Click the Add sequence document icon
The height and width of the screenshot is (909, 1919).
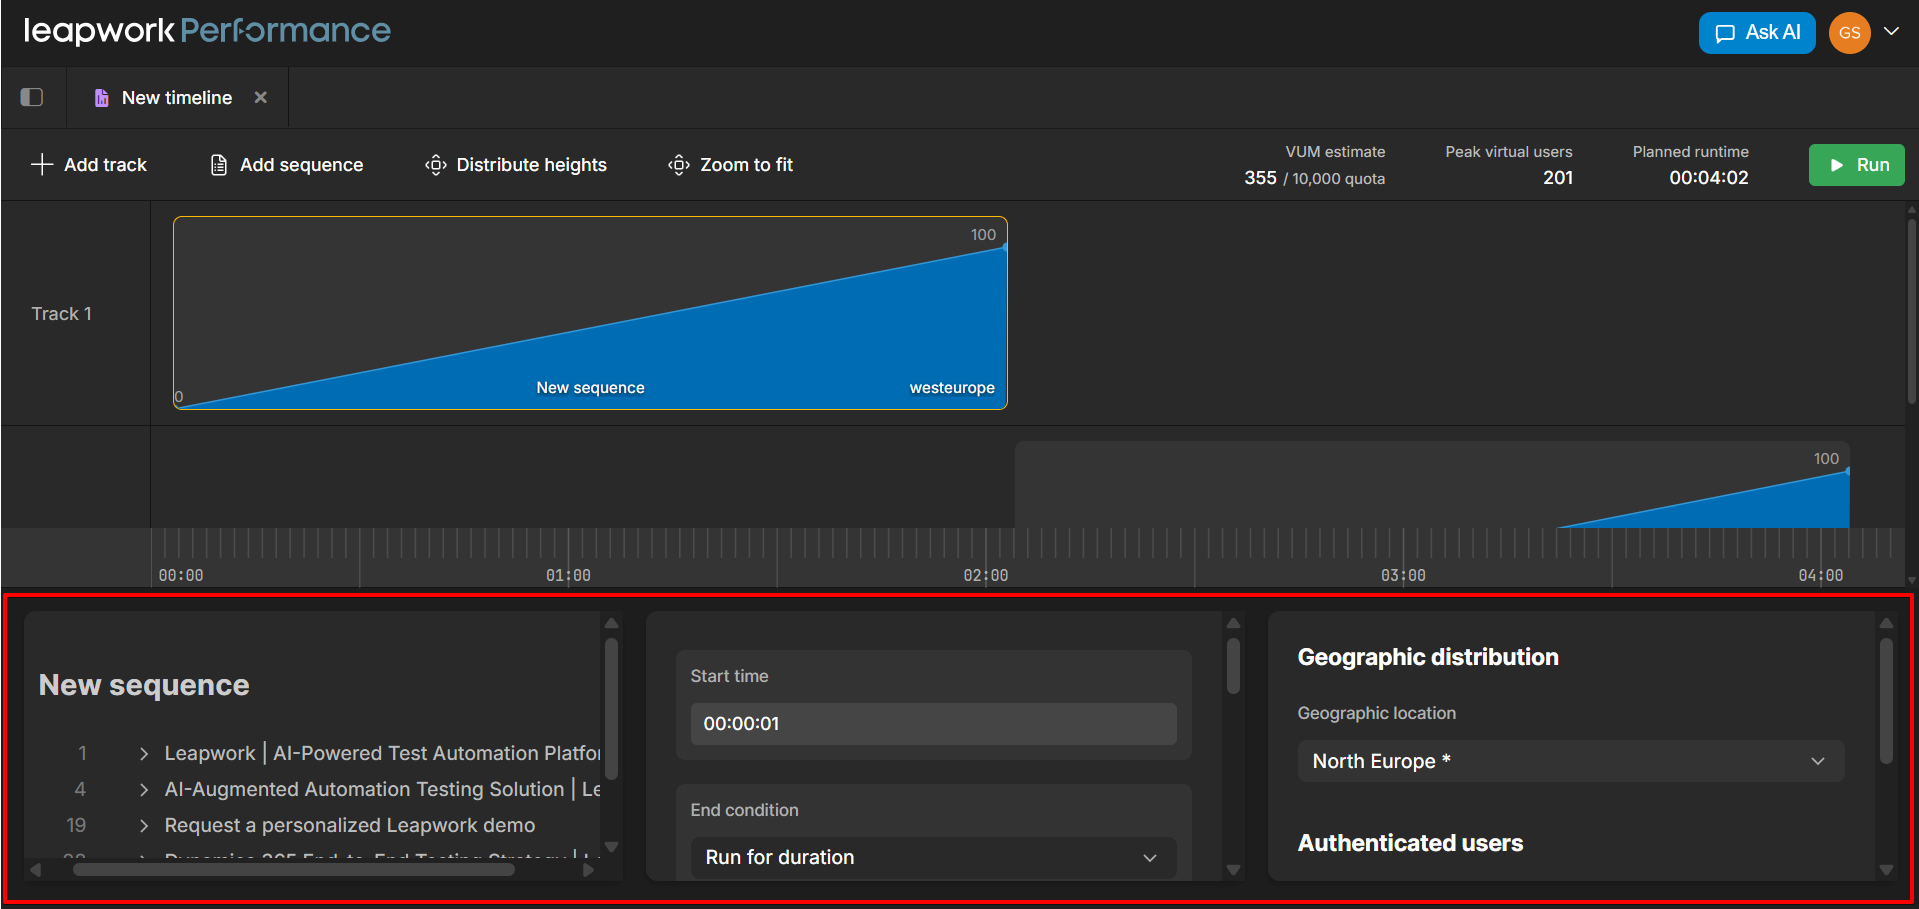pyautogui.click(x=219, y=165)
